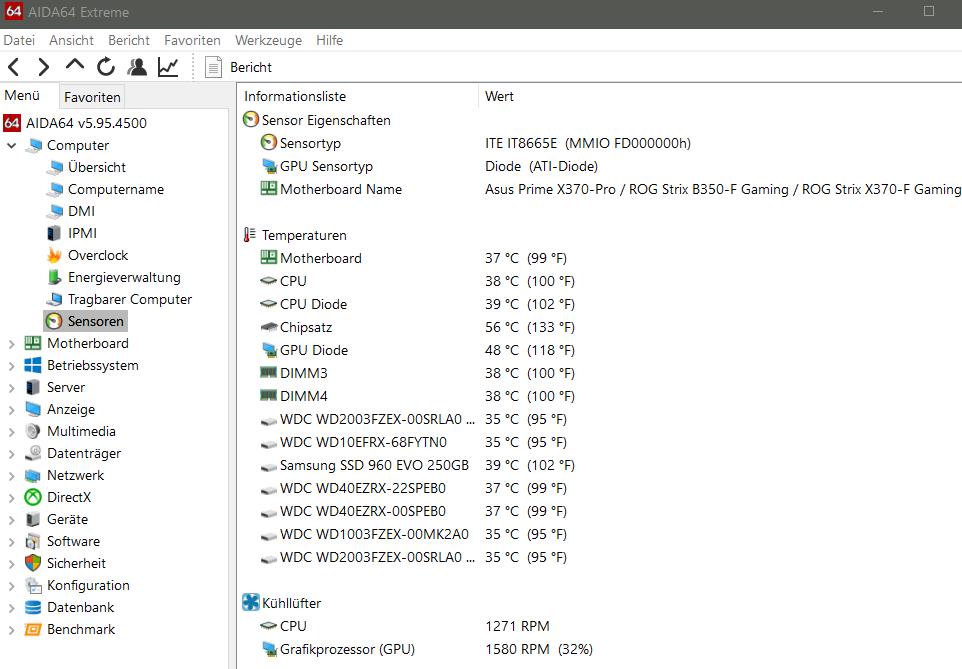
Task: Click the Geräte device icon
Action: tap(33, 519)
